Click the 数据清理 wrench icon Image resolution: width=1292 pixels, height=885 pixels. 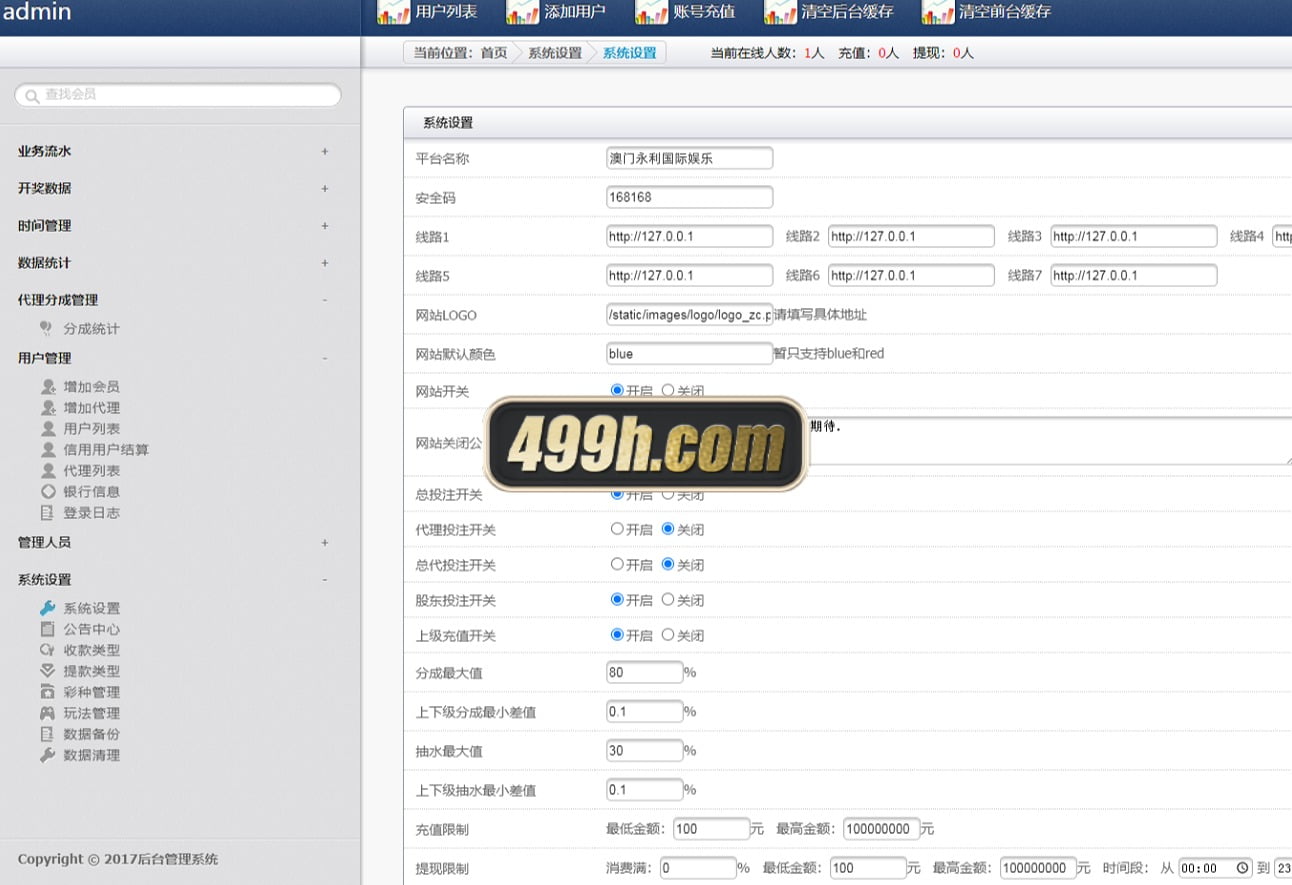(47, 755)
